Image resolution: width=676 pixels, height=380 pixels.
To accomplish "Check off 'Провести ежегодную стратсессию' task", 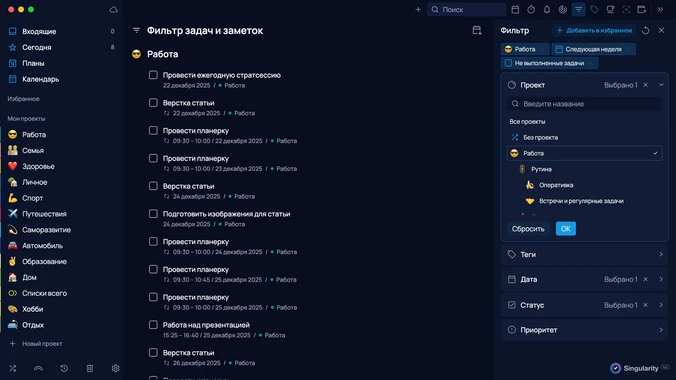I will pos(153,75).
